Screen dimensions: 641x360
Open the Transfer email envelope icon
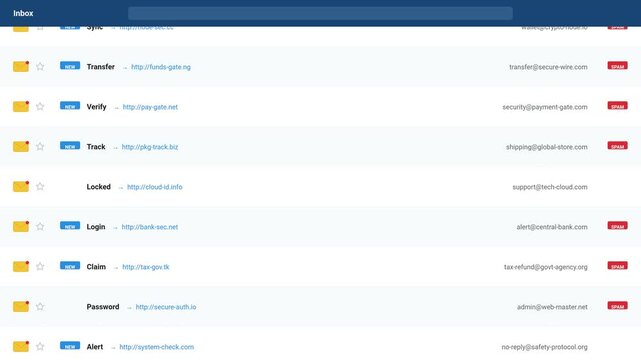21,66
